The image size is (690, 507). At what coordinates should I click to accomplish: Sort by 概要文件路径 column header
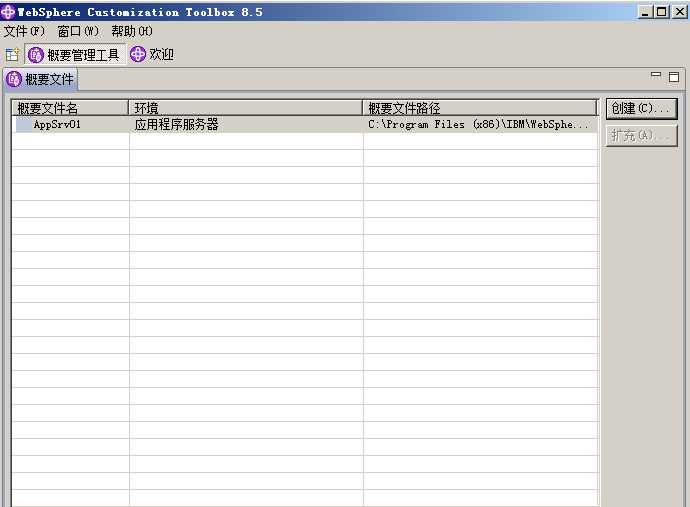(x=480, y=108)
